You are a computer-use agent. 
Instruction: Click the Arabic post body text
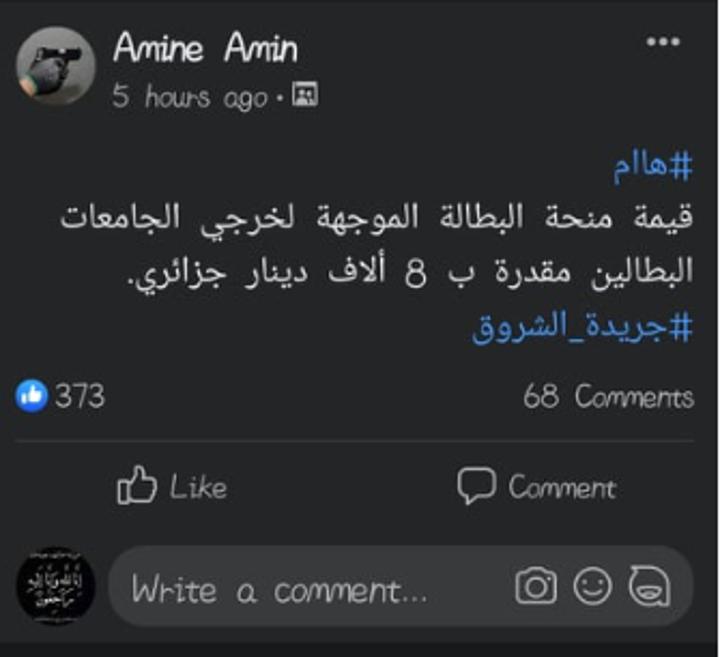point(377,245)
